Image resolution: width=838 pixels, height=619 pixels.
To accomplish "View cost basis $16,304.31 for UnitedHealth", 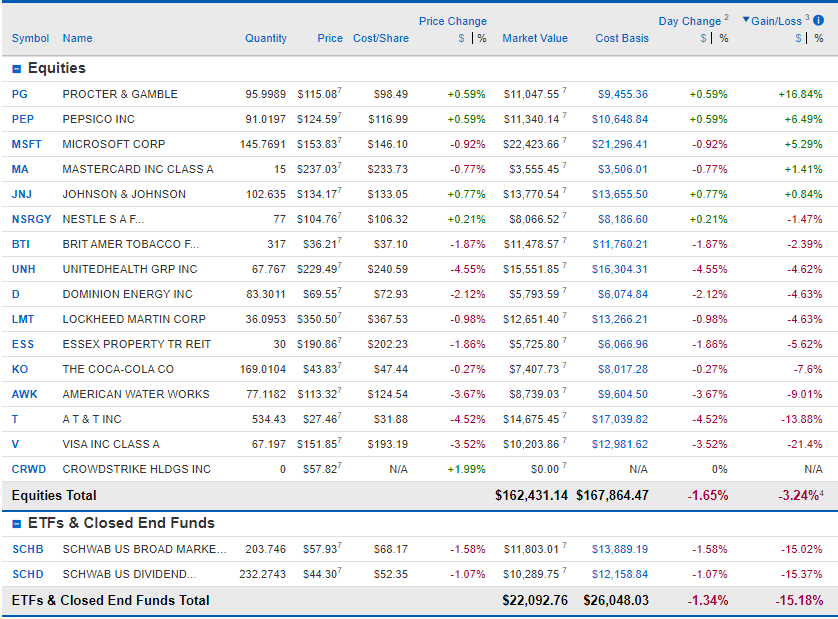I will coord(620,269).
